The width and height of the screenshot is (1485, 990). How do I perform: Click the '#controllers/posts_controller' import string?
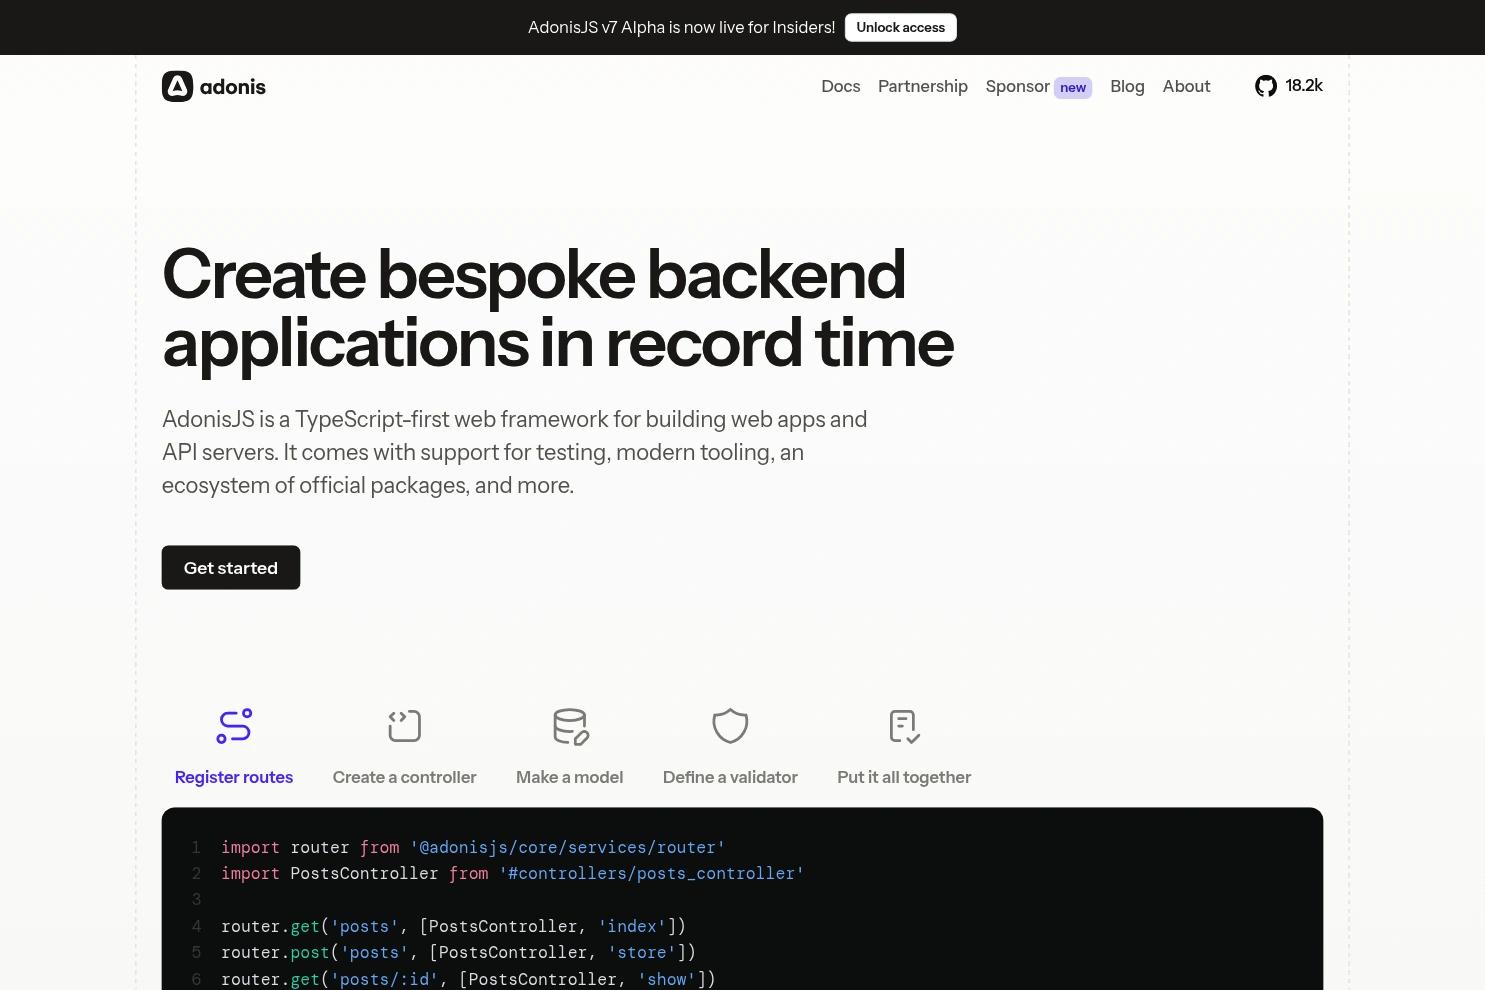pos(651,873)
